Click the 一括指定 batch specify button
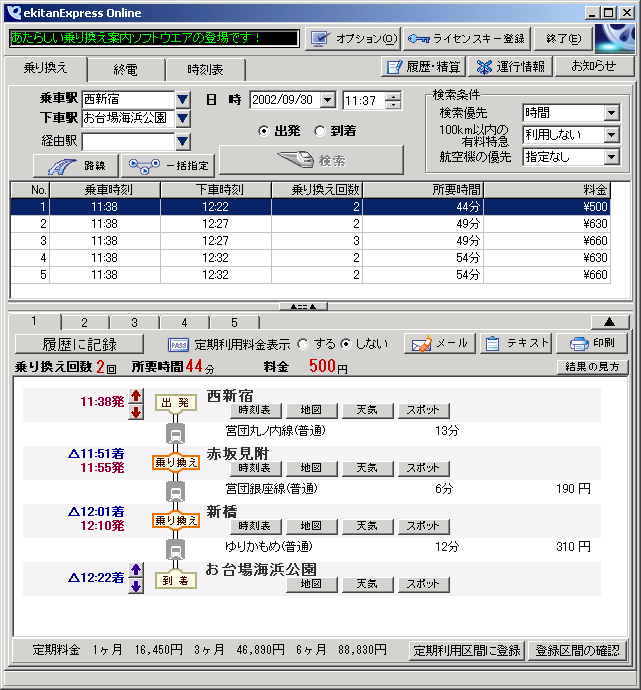Screen dimensions: 641x690 (168, 166)
